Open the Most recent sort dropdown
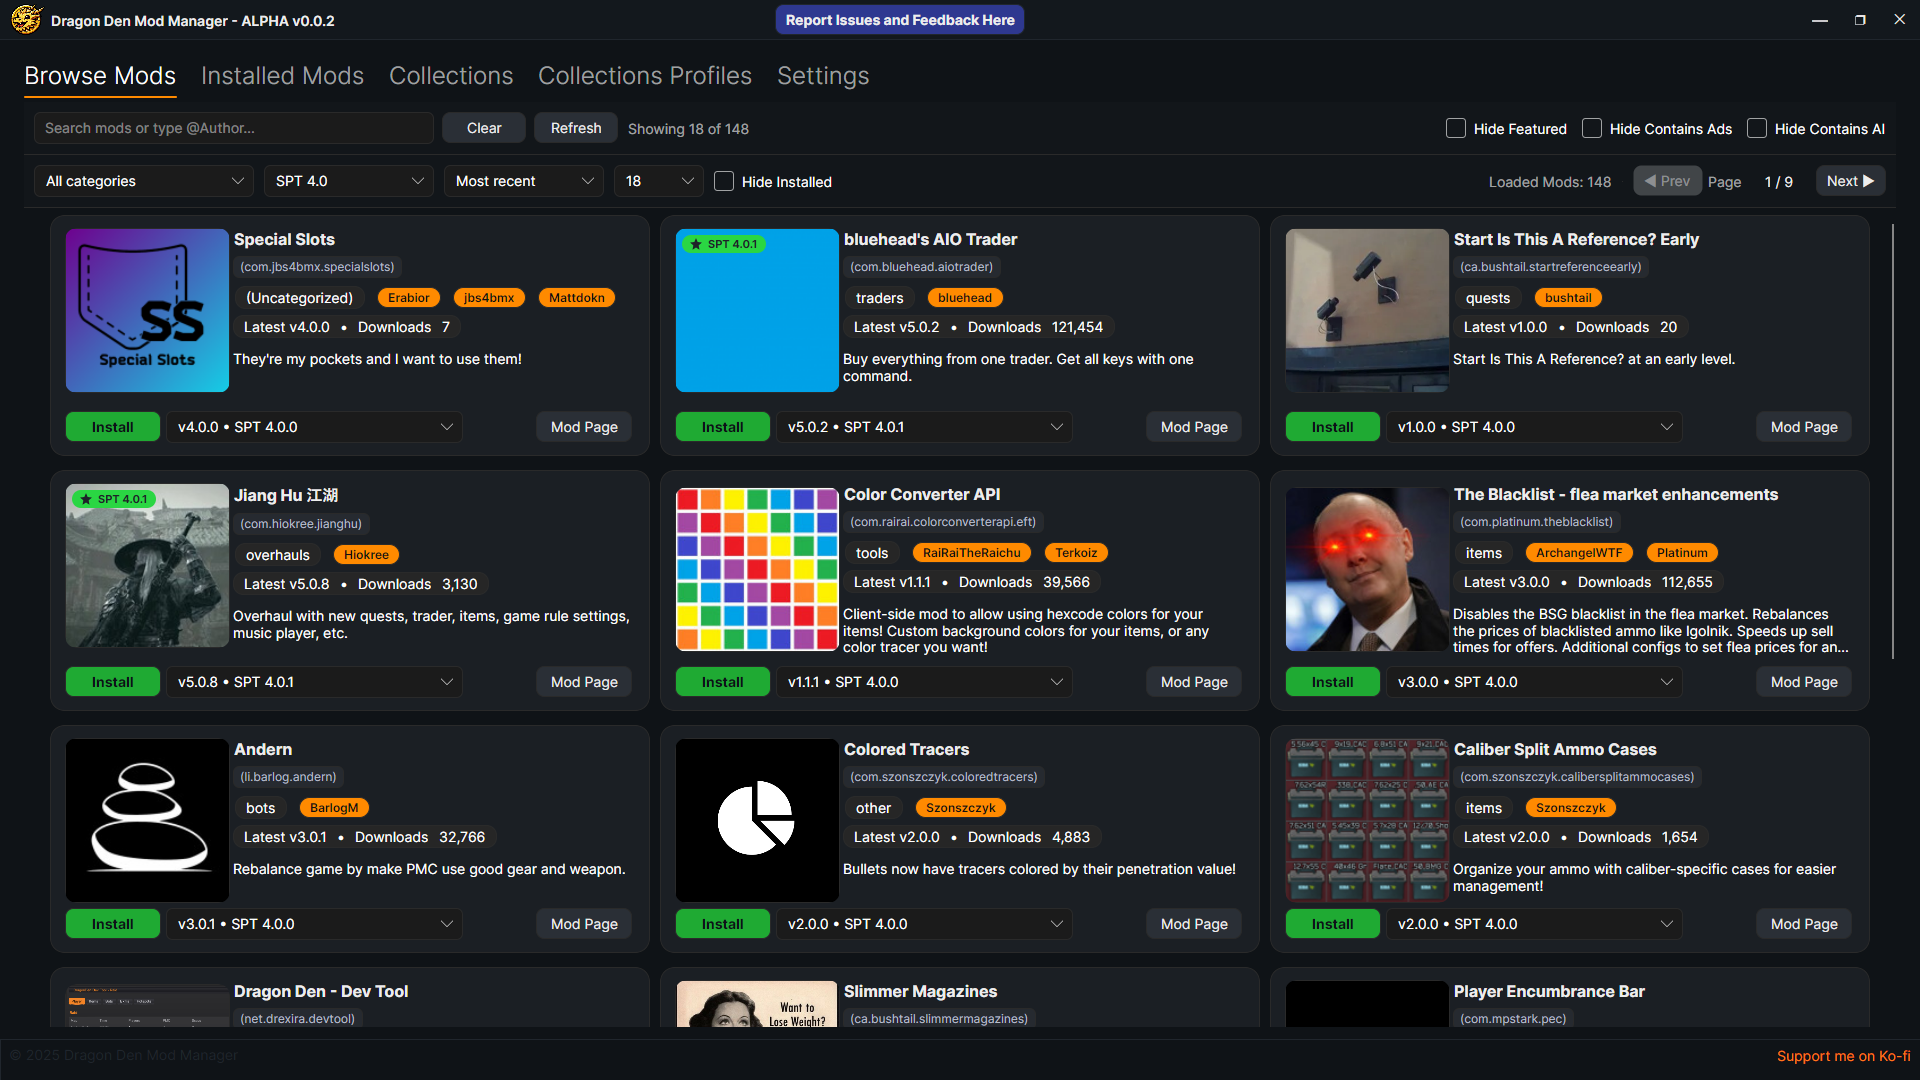 tap(523, 181)
